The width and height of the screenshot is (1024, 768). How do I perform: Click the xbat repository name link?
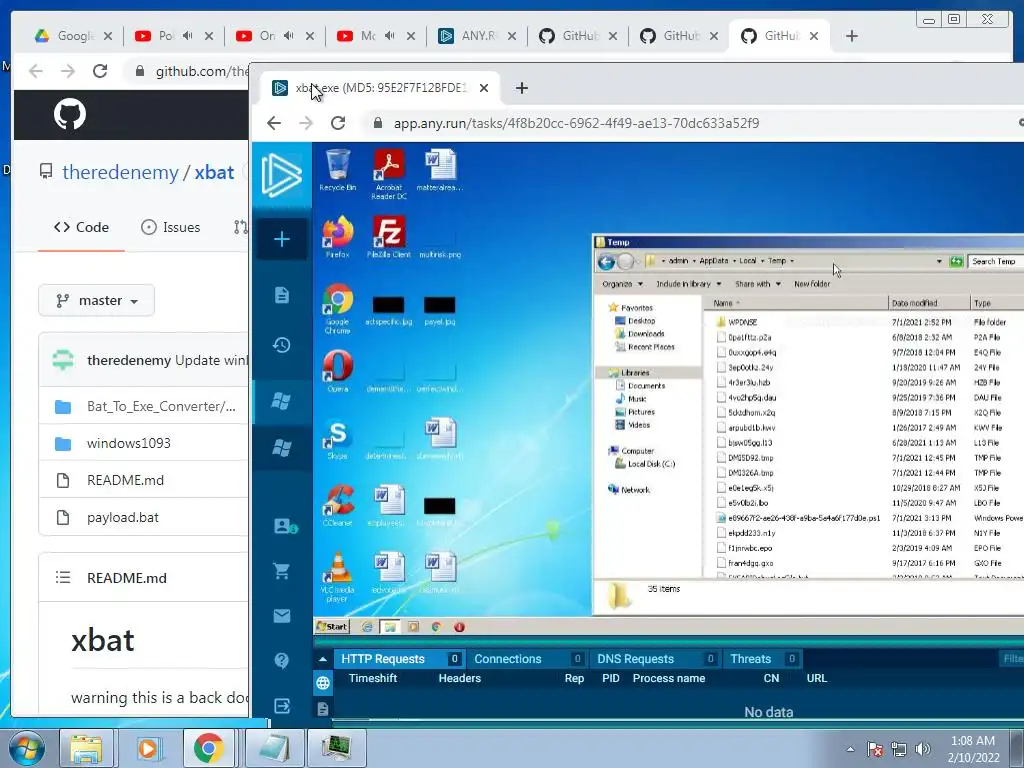[x=214, y=172]
